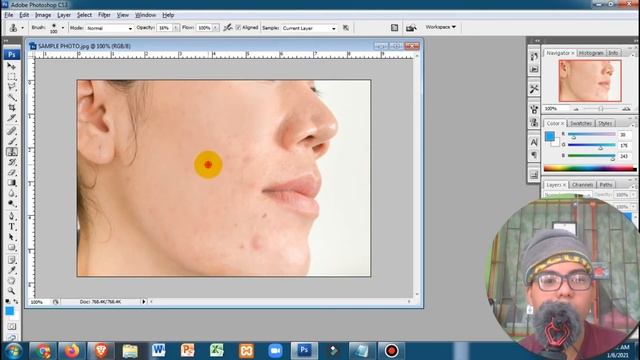Change the screen mode button
The width and height of the screenshot is (640, 360).
(11, 337)
